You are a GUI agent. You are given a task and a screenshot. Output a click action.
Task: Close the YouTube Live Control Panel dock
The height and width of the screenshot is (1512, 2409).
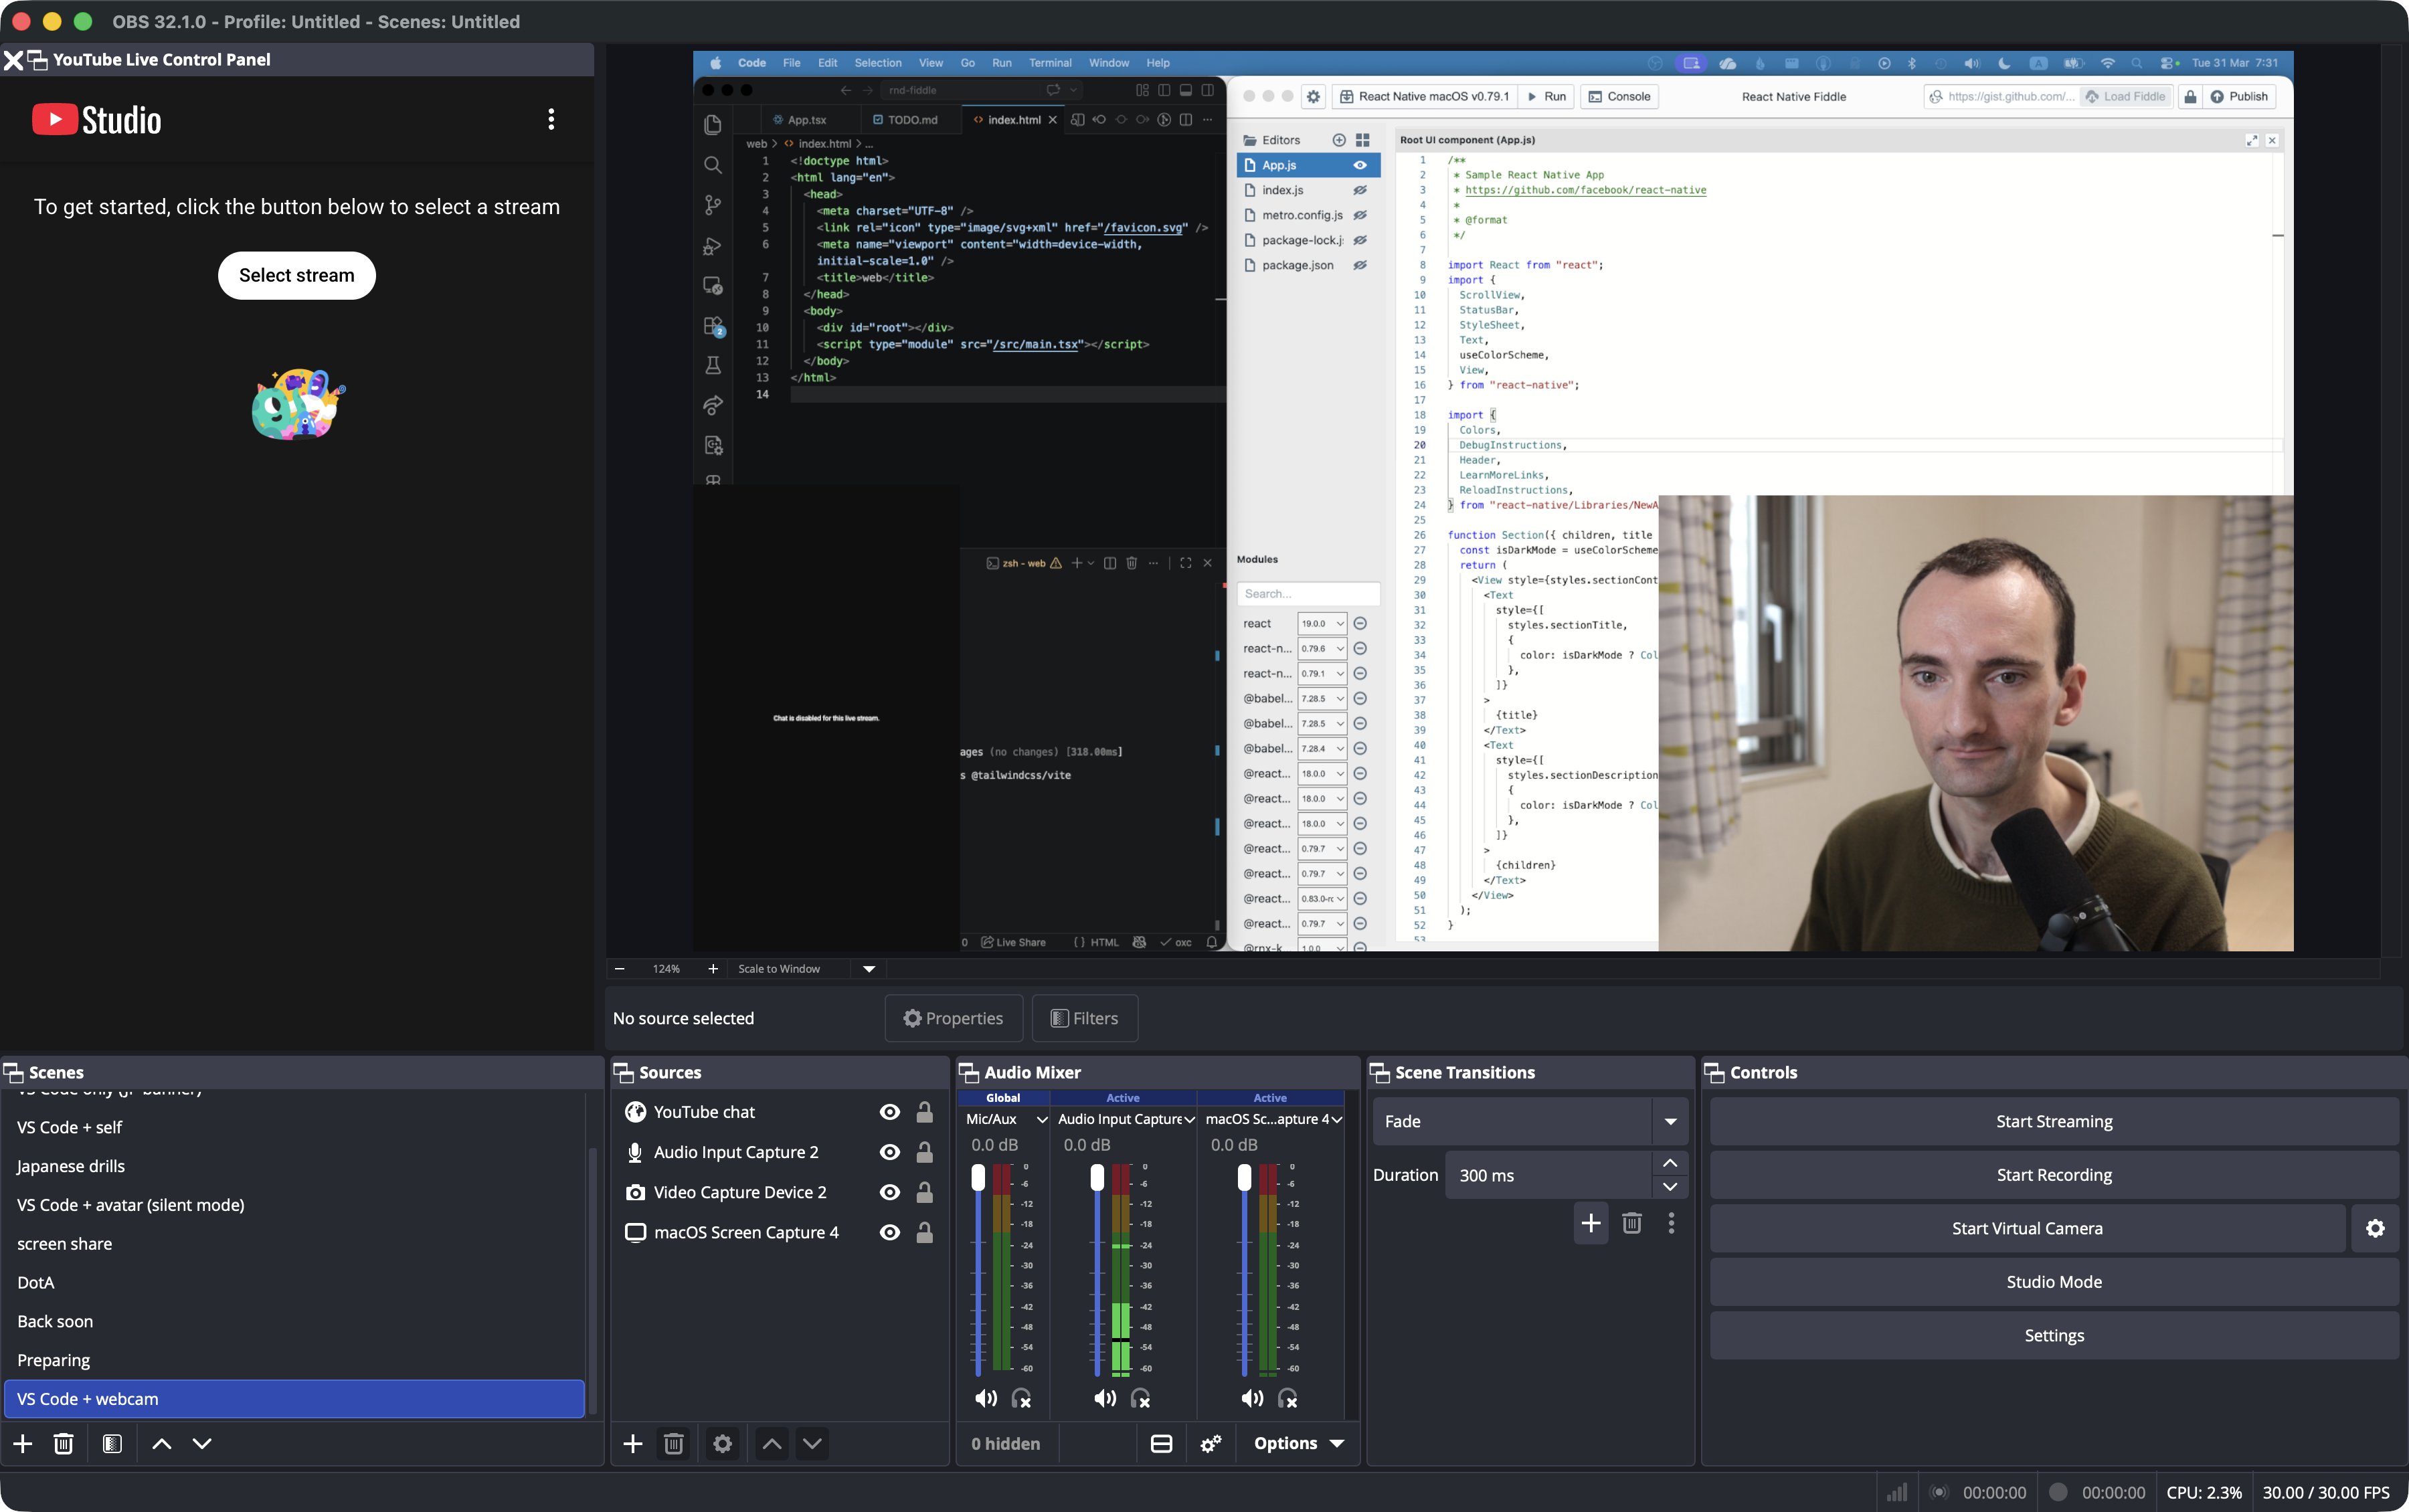pyautogui.click(x=13, y=60)
